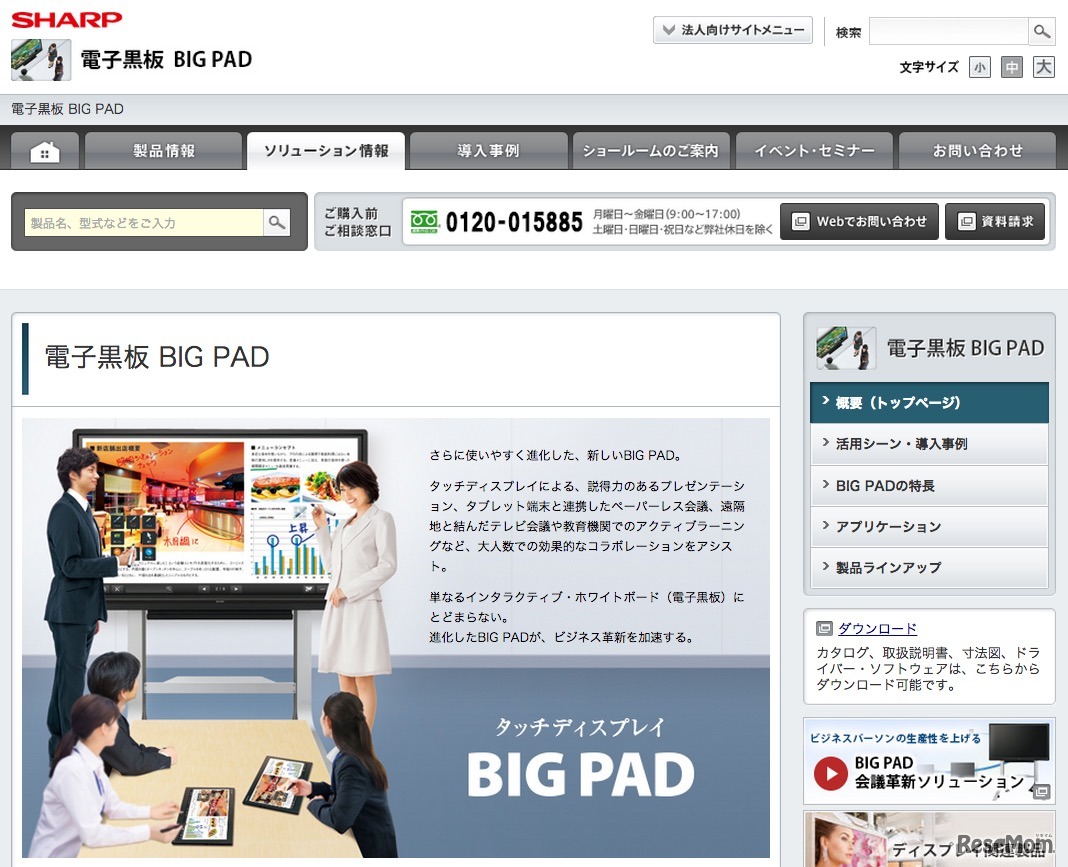Viewport: 1068px width, 867px height.
Task: Click the top search magnifier icon
Action: (1041, 31)
